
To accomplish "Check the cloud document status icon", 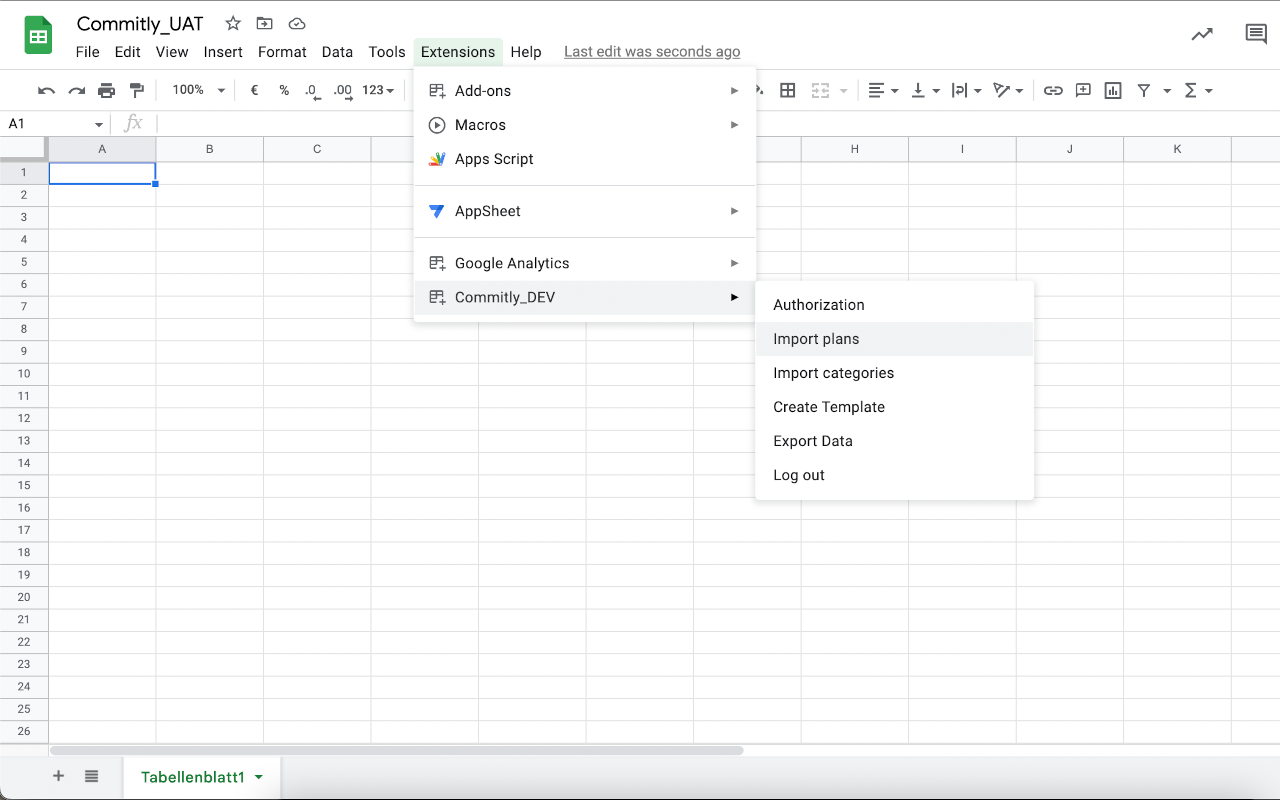I will (x=296, y=23).
